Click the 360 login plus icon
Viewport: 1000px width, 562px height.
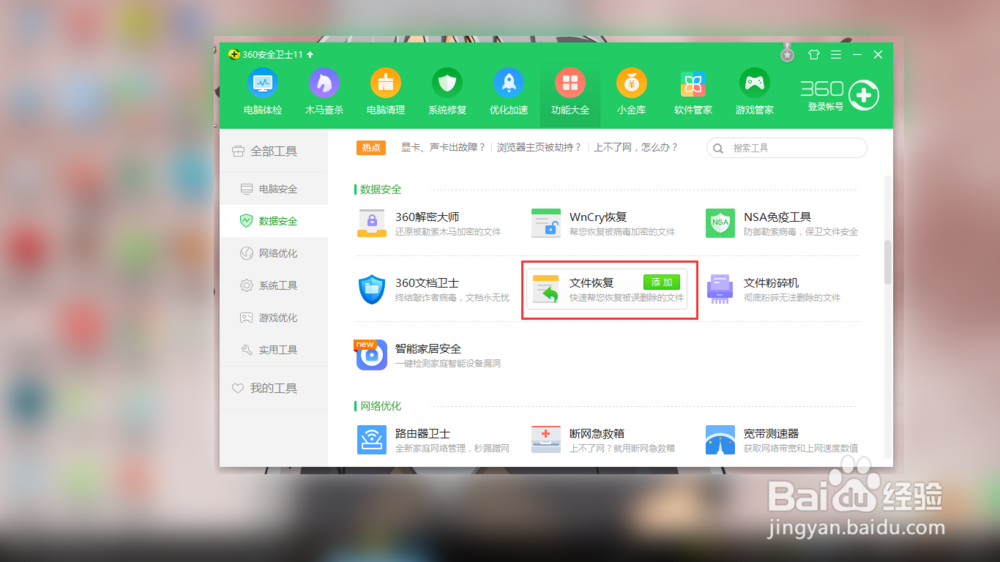pos(864,95)
